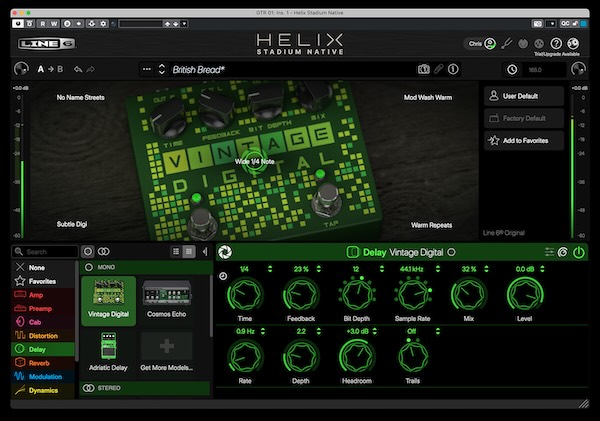Open the help question mark icon
Screen dimensions: 600x421
click(x=556, y=44)
